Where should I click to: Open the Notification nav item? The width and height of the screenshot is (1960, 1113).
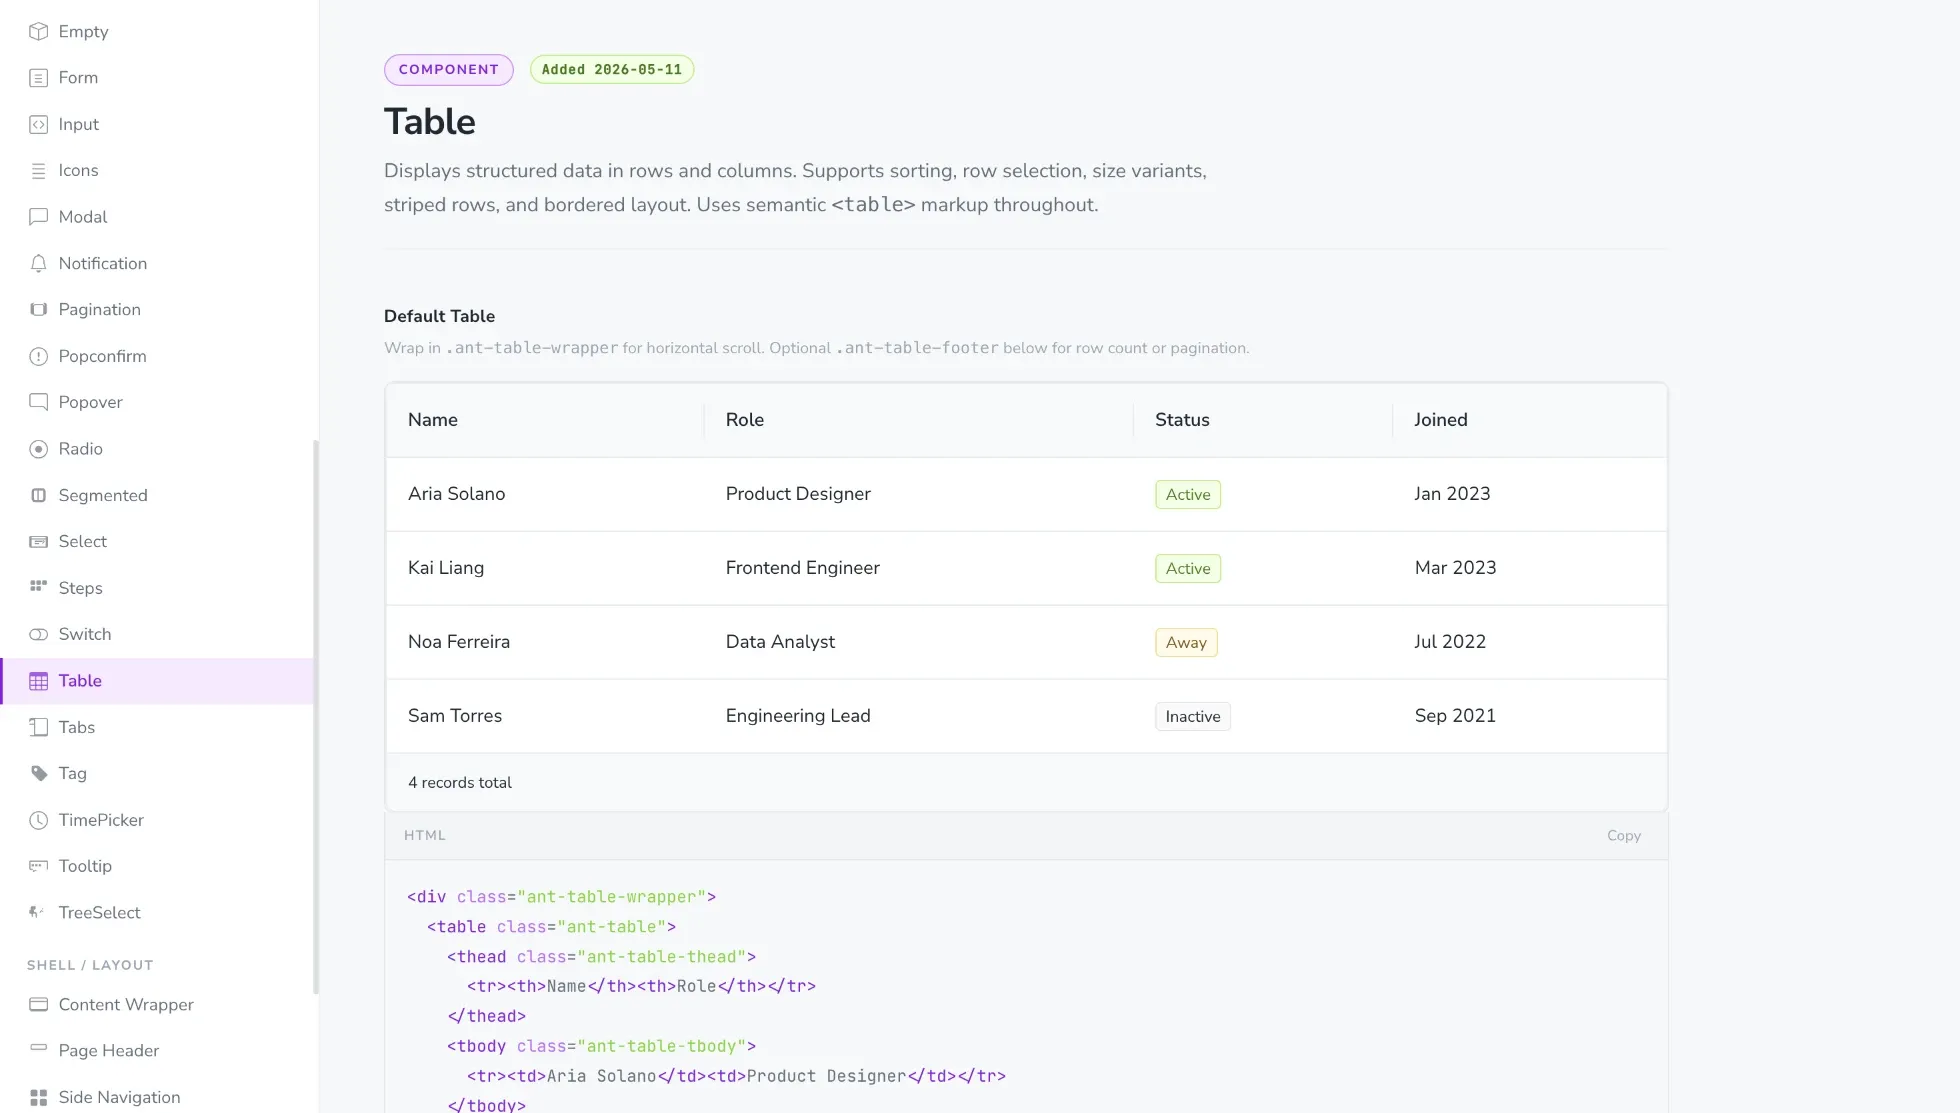click(x=157, y=263)
